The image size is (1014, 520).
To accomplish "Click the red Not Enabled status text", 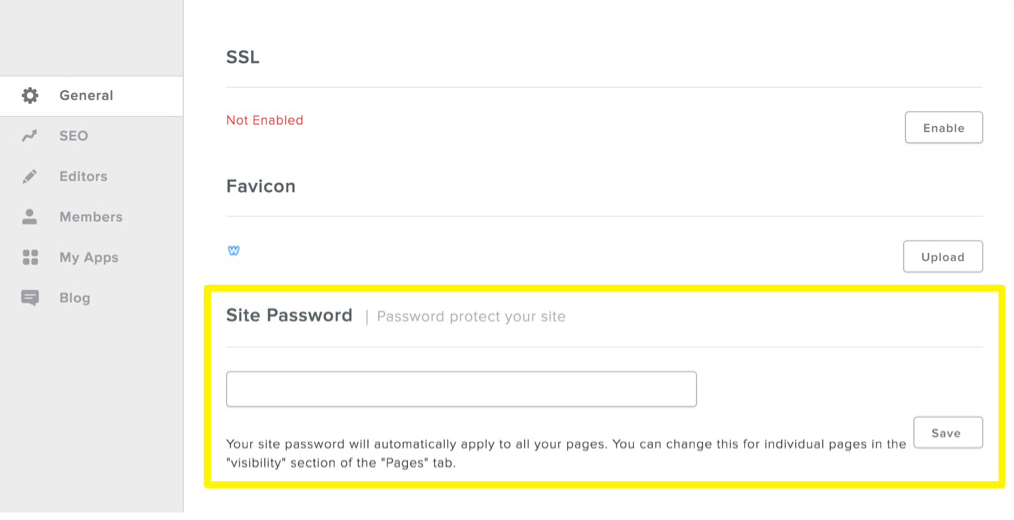I will point(264,120).
